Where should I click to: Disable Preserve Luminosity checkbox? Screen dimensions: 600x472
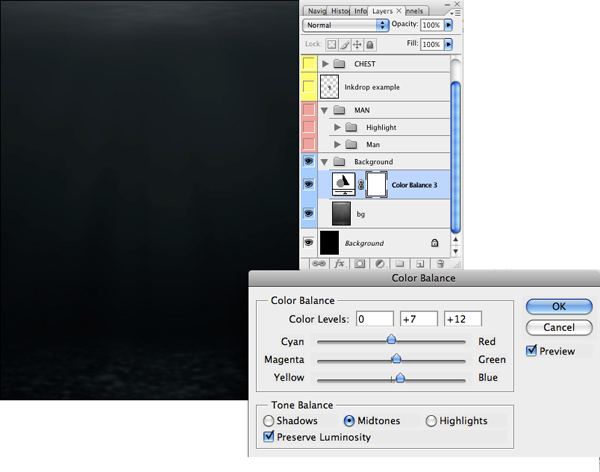pos(268,437)
